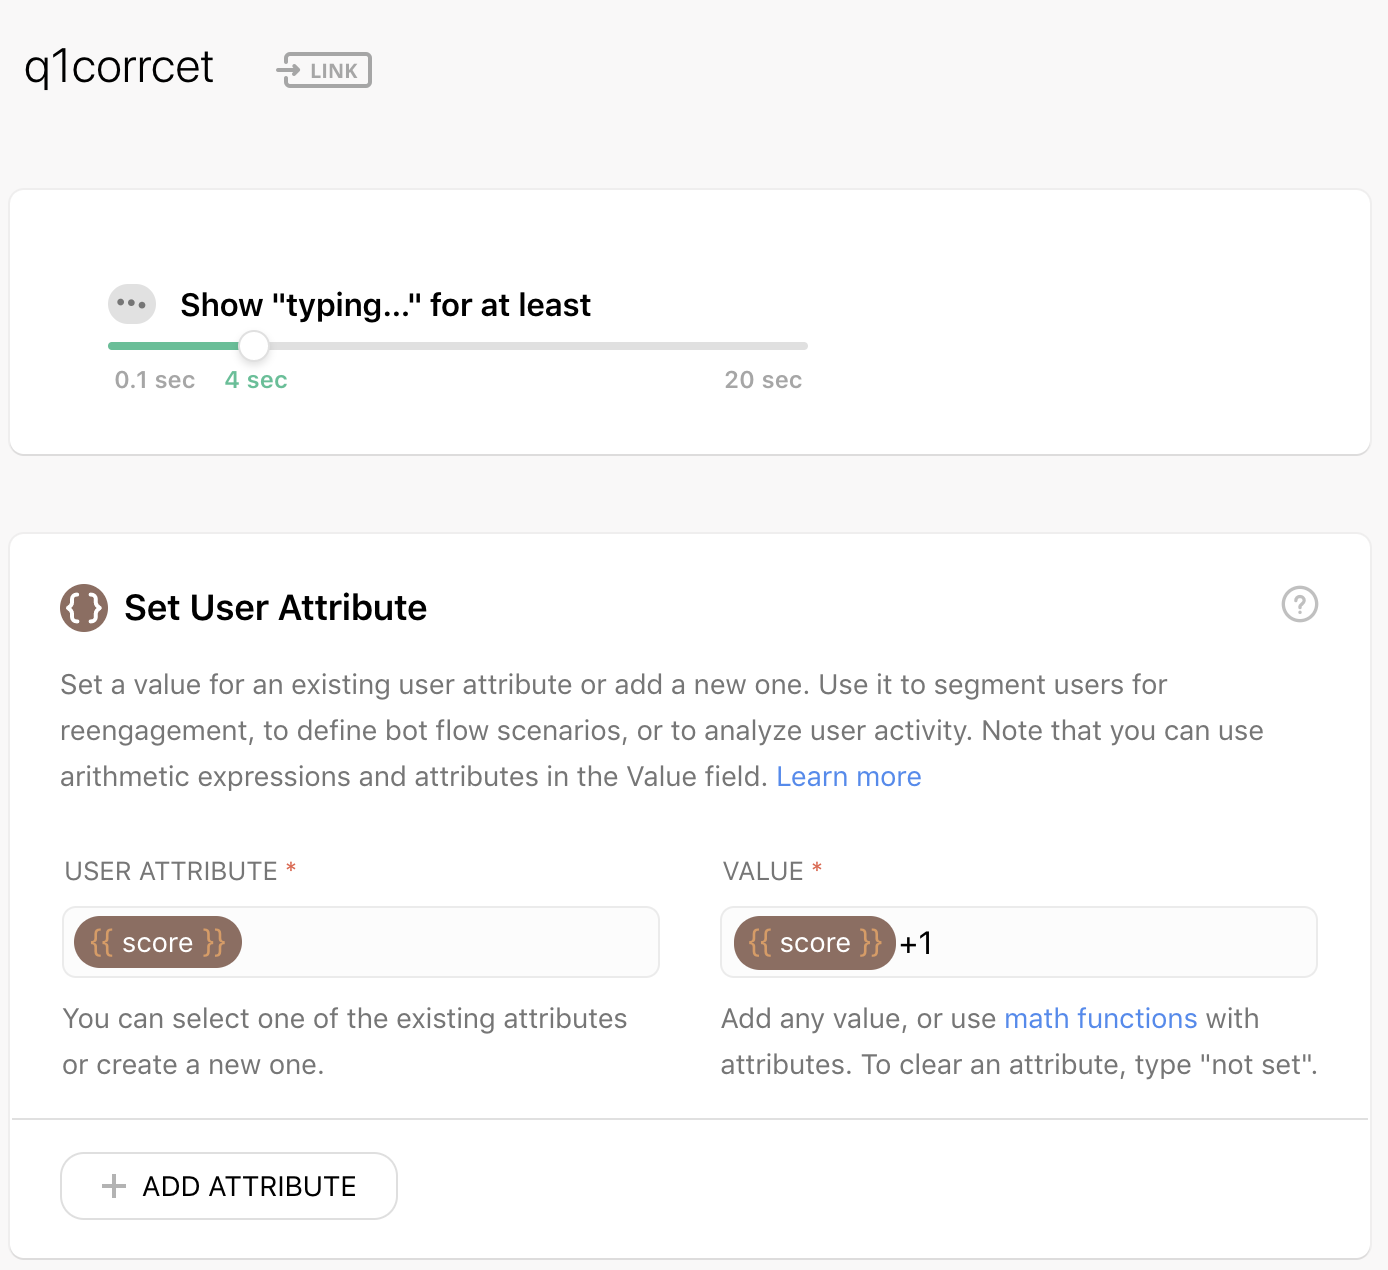The height and width of the screenshot is (1270, 1388).
Task: Click the 0.1 sec minimum label
Action: click(155, 380)
